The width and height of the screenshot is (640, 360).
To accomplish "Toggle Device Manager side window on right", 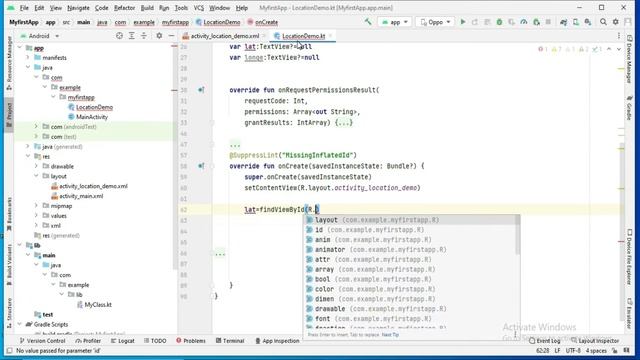I will (629, 59).
